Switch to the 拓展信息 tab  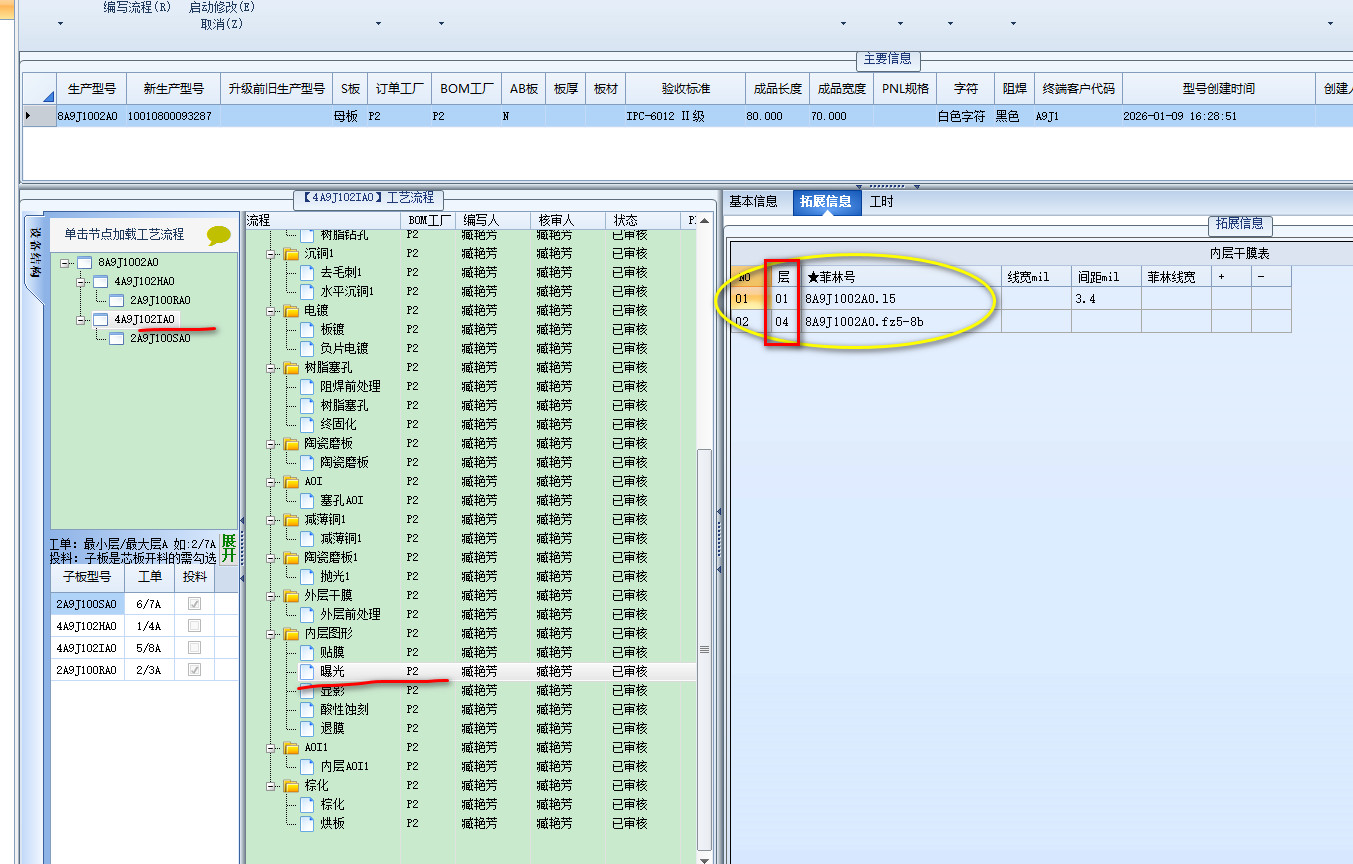(x=825, y=201)
